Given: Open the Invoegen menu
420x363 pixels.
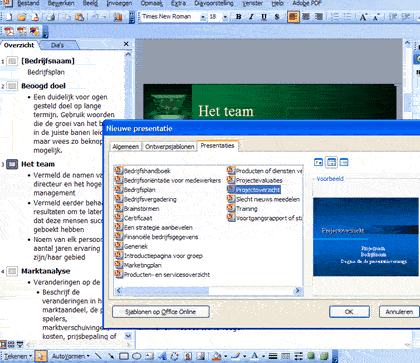Looking at the screenshot, I should tap(119, 4).
